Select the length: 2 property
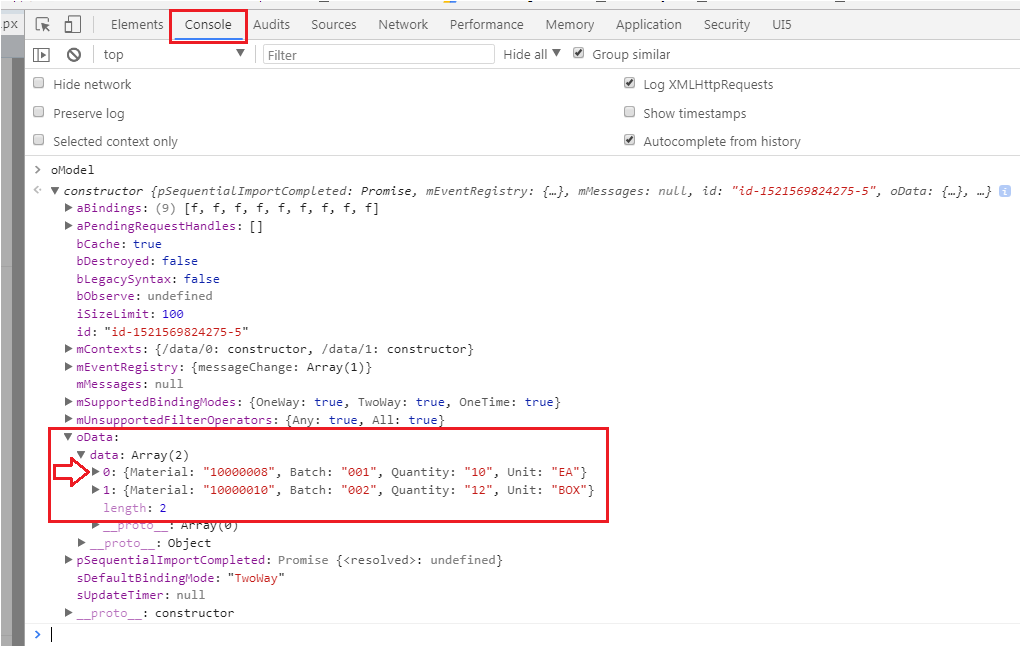The image size is (1020, 647). (135, 508)
